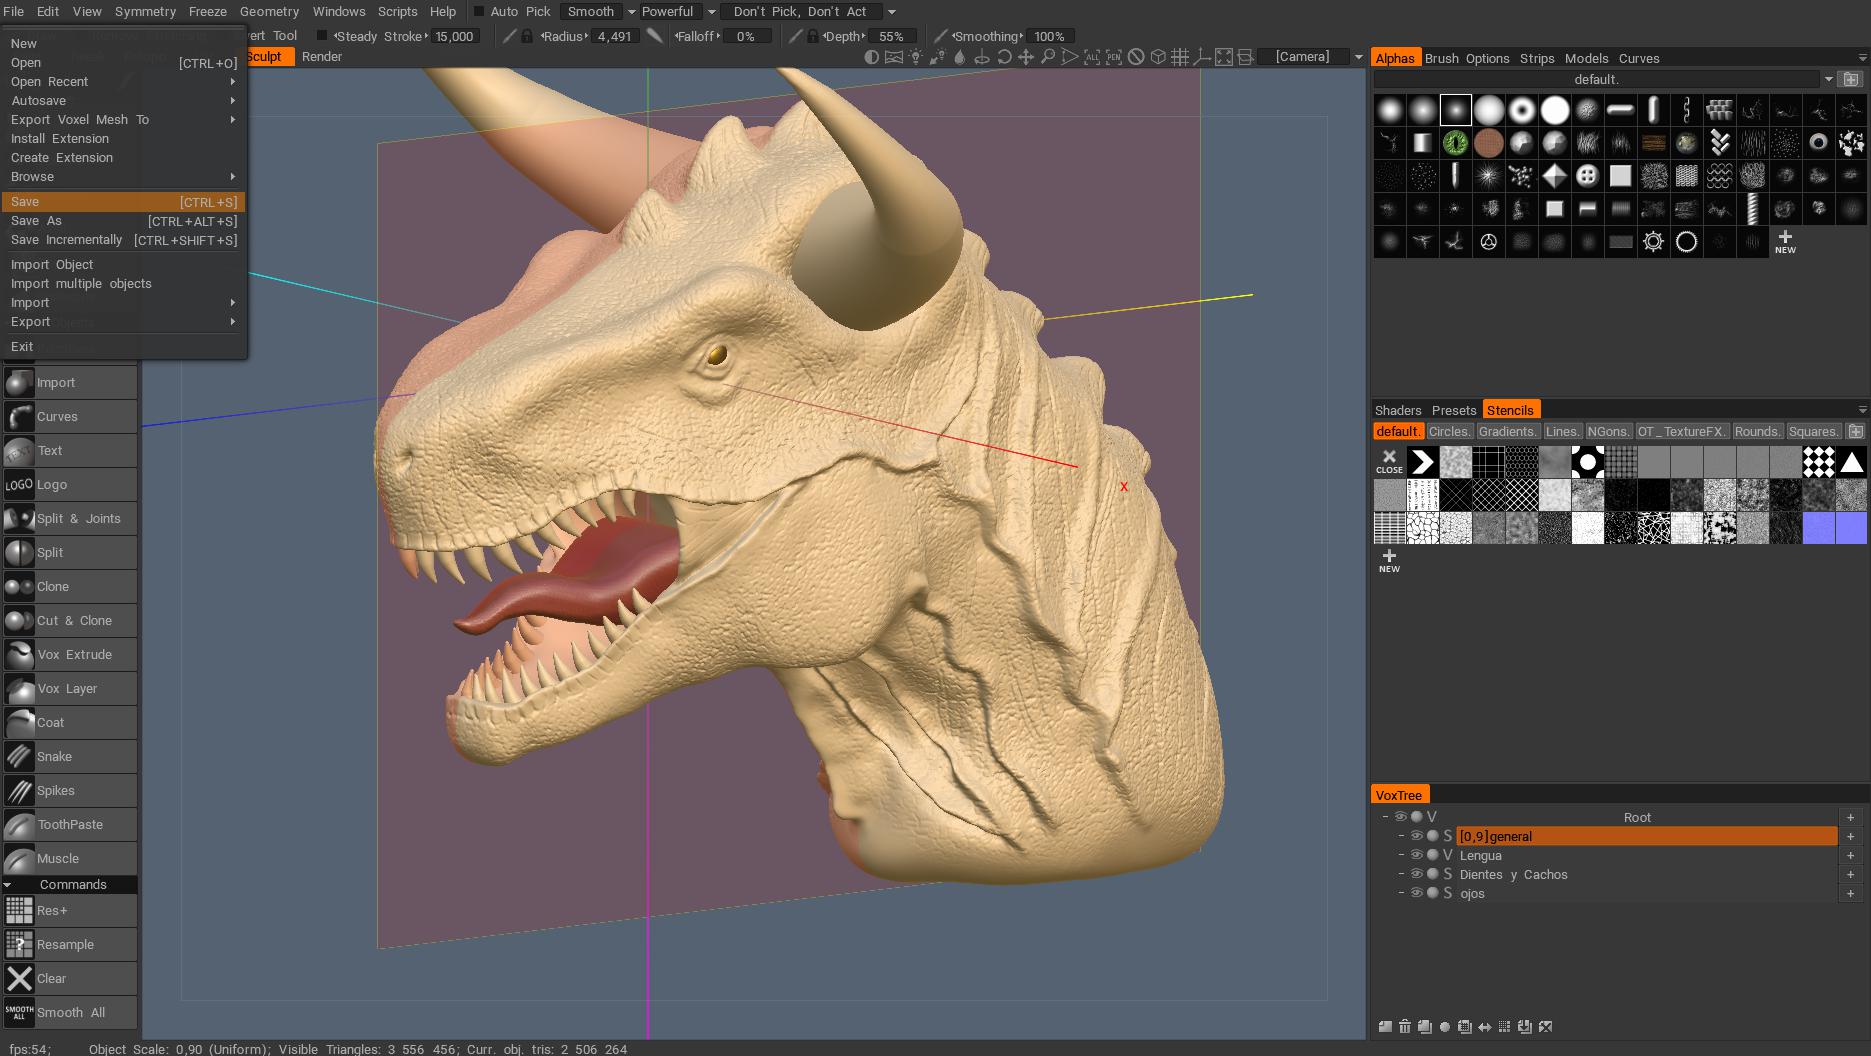Screen dimensions: 1871x1056
Task: Select the ToothPaste tool
Action: pyautogui.click(x=69, y=825)
